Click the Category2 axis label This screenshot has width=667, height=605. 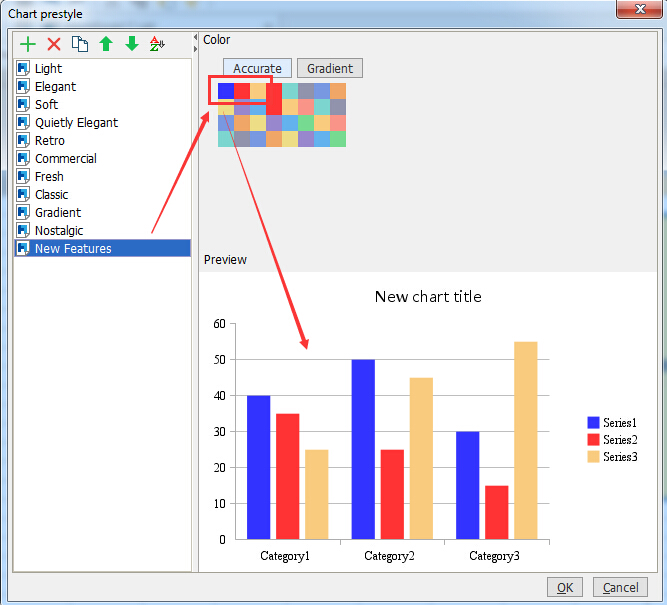(x=389, y=556)
